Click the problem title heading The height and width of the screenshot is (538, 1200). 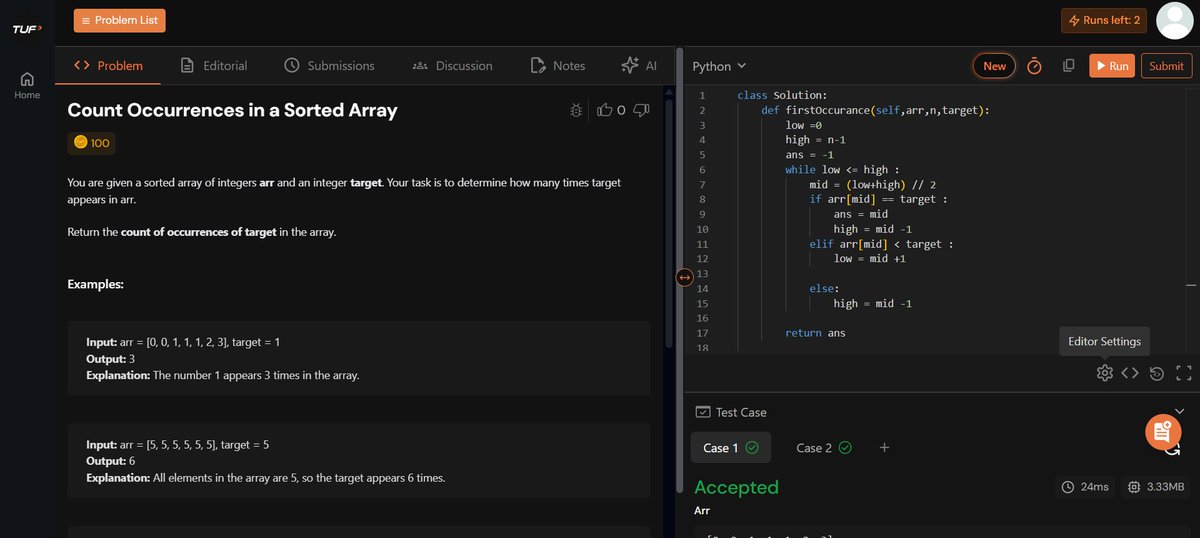click(x=232, y=110)
